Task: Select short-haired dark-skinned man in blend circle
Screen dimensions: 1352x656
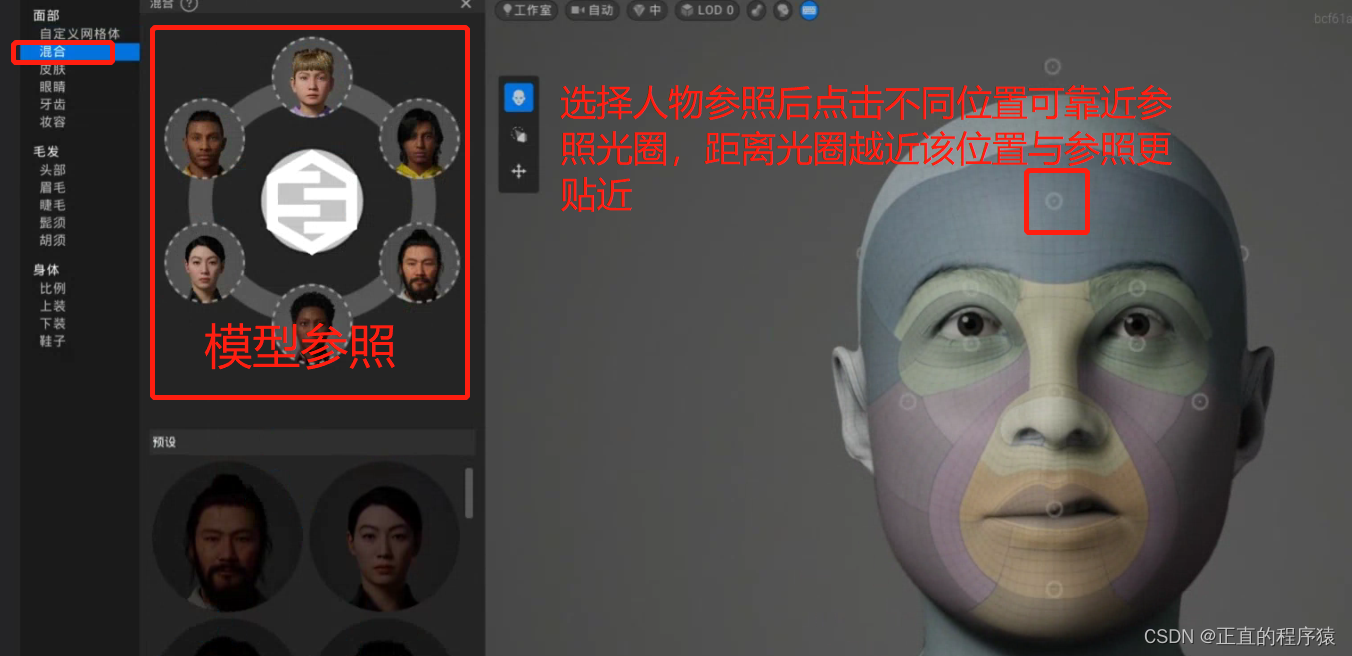Action: coord(204,139)
